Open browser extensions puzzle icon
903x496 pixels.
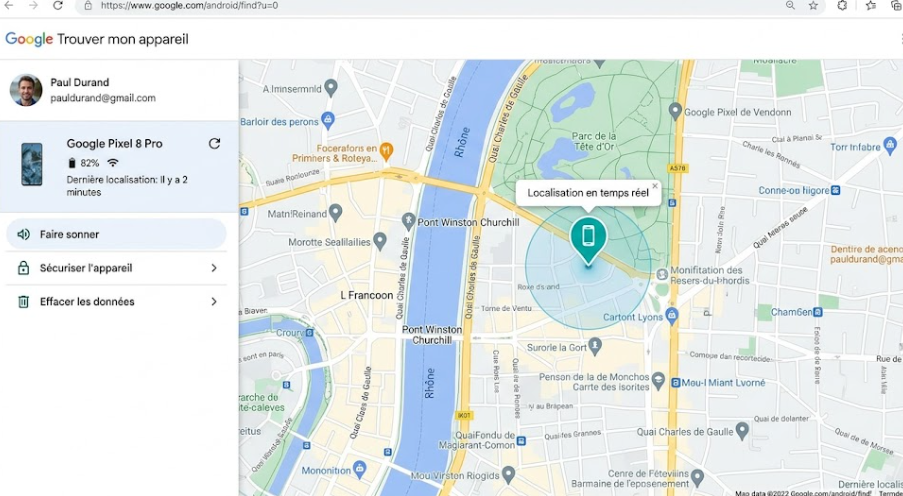(842, 5)
